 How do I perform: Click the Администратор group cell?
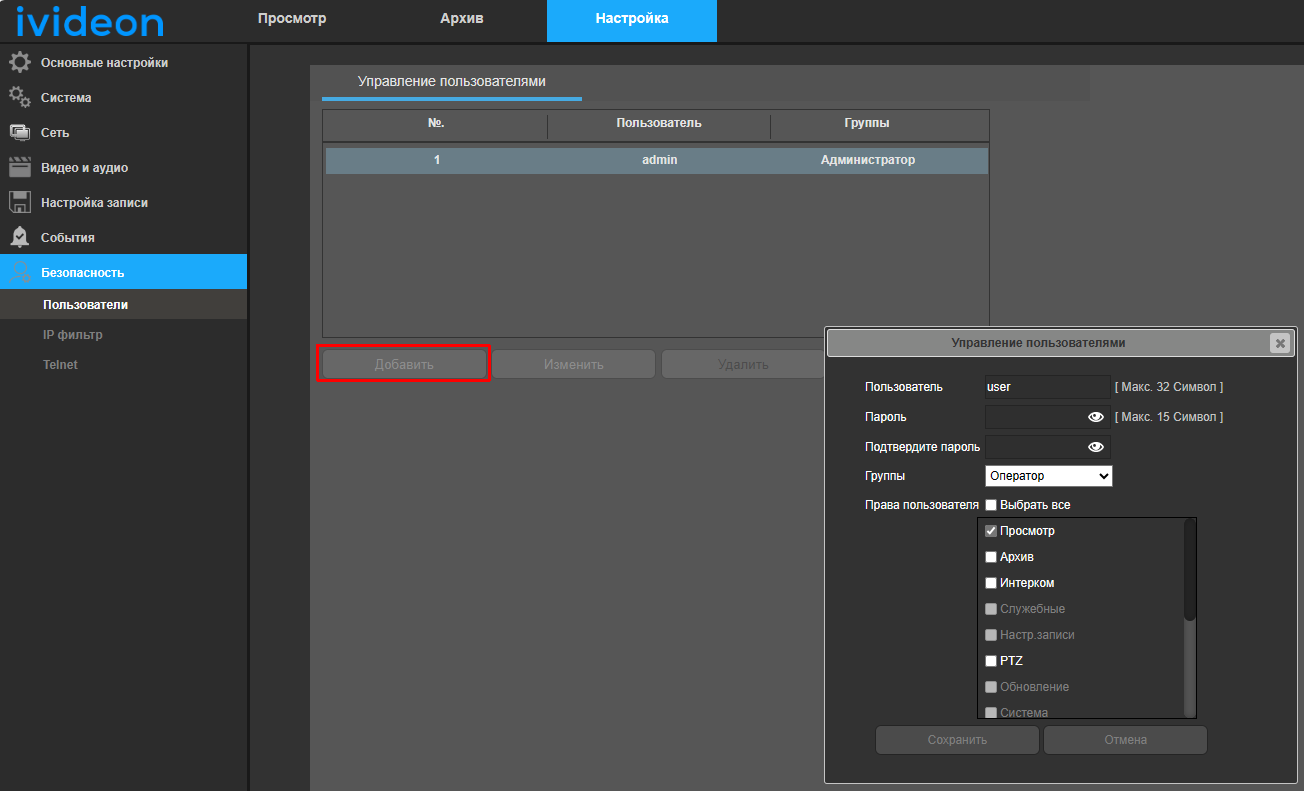tap(867, 160)
